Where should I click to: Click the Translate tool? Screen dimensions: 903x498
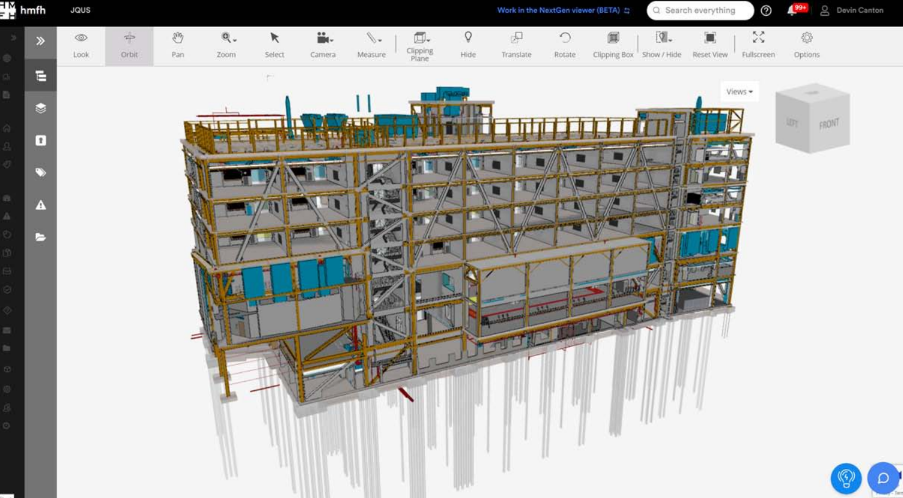click(516, 45)
